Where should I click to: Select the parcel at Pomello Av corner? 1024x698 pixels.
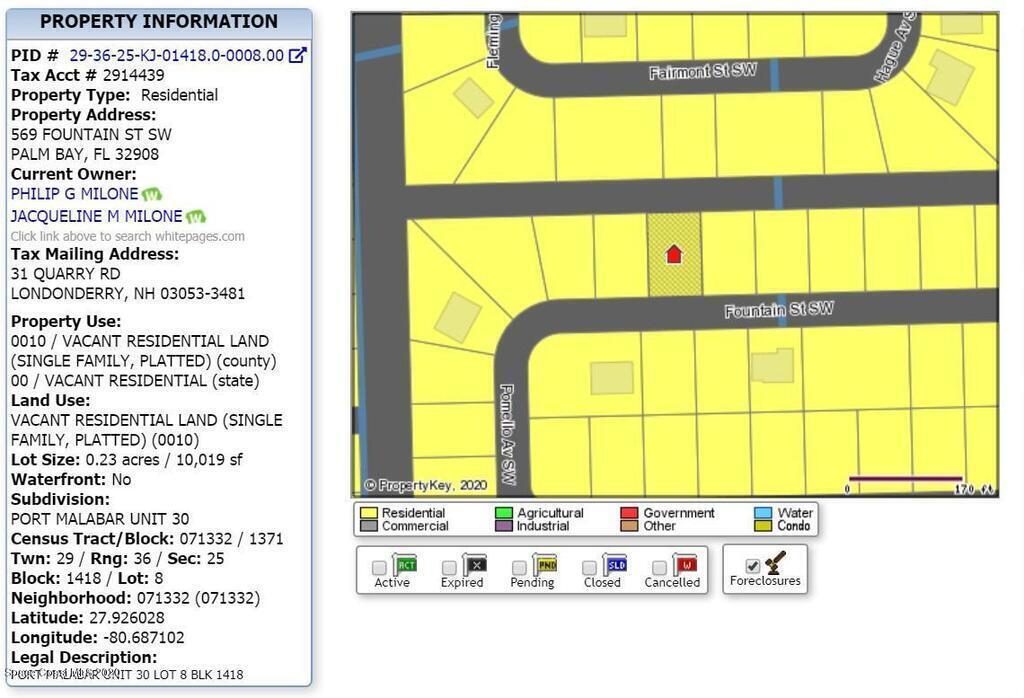457,318
